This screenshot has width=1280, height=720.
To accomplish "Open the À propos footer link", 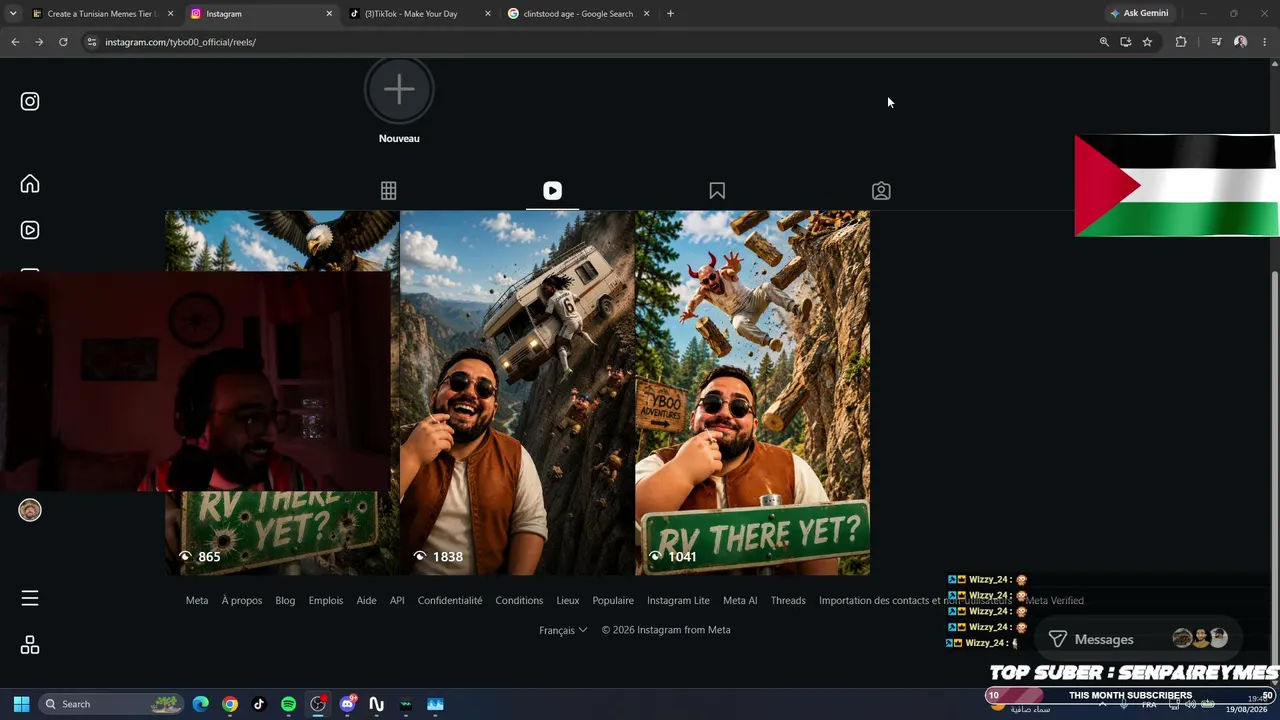I will pos(242,601).
